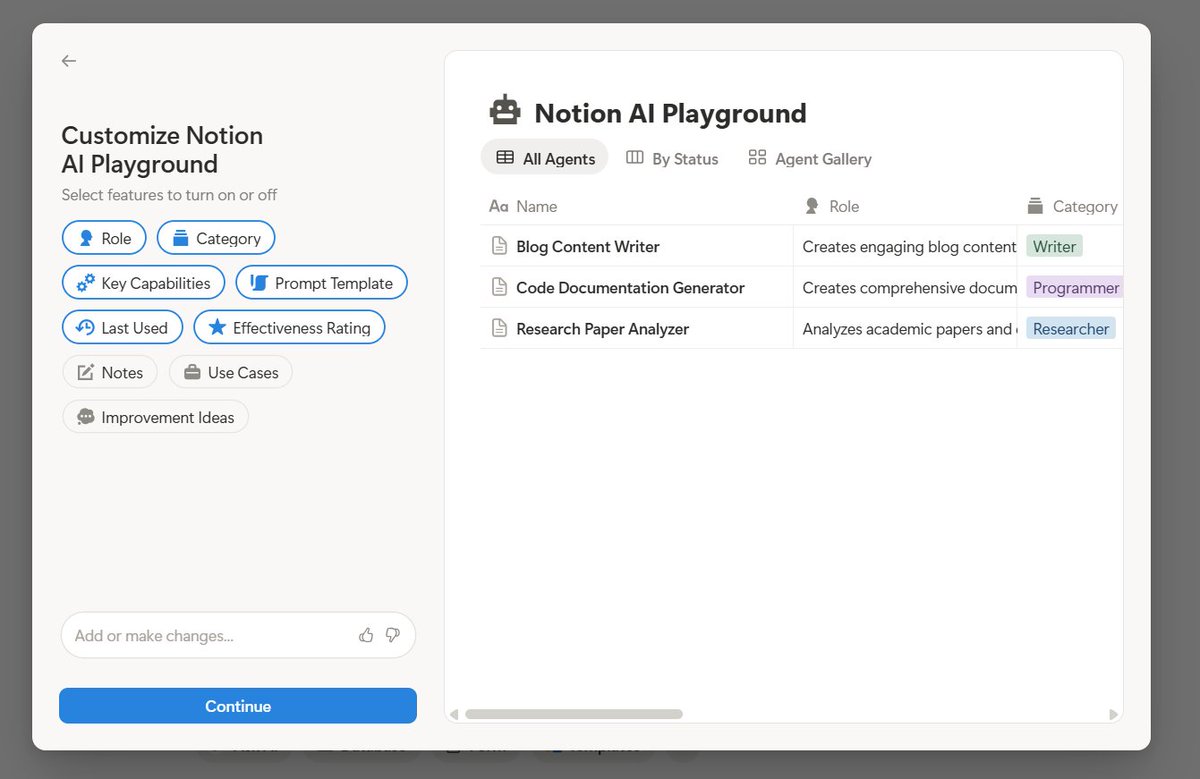The height and width of the screenshot is (779, 1200).
Task: Enable the Use Cases feature
Action: pyautogui.click(x=231, y=372)
